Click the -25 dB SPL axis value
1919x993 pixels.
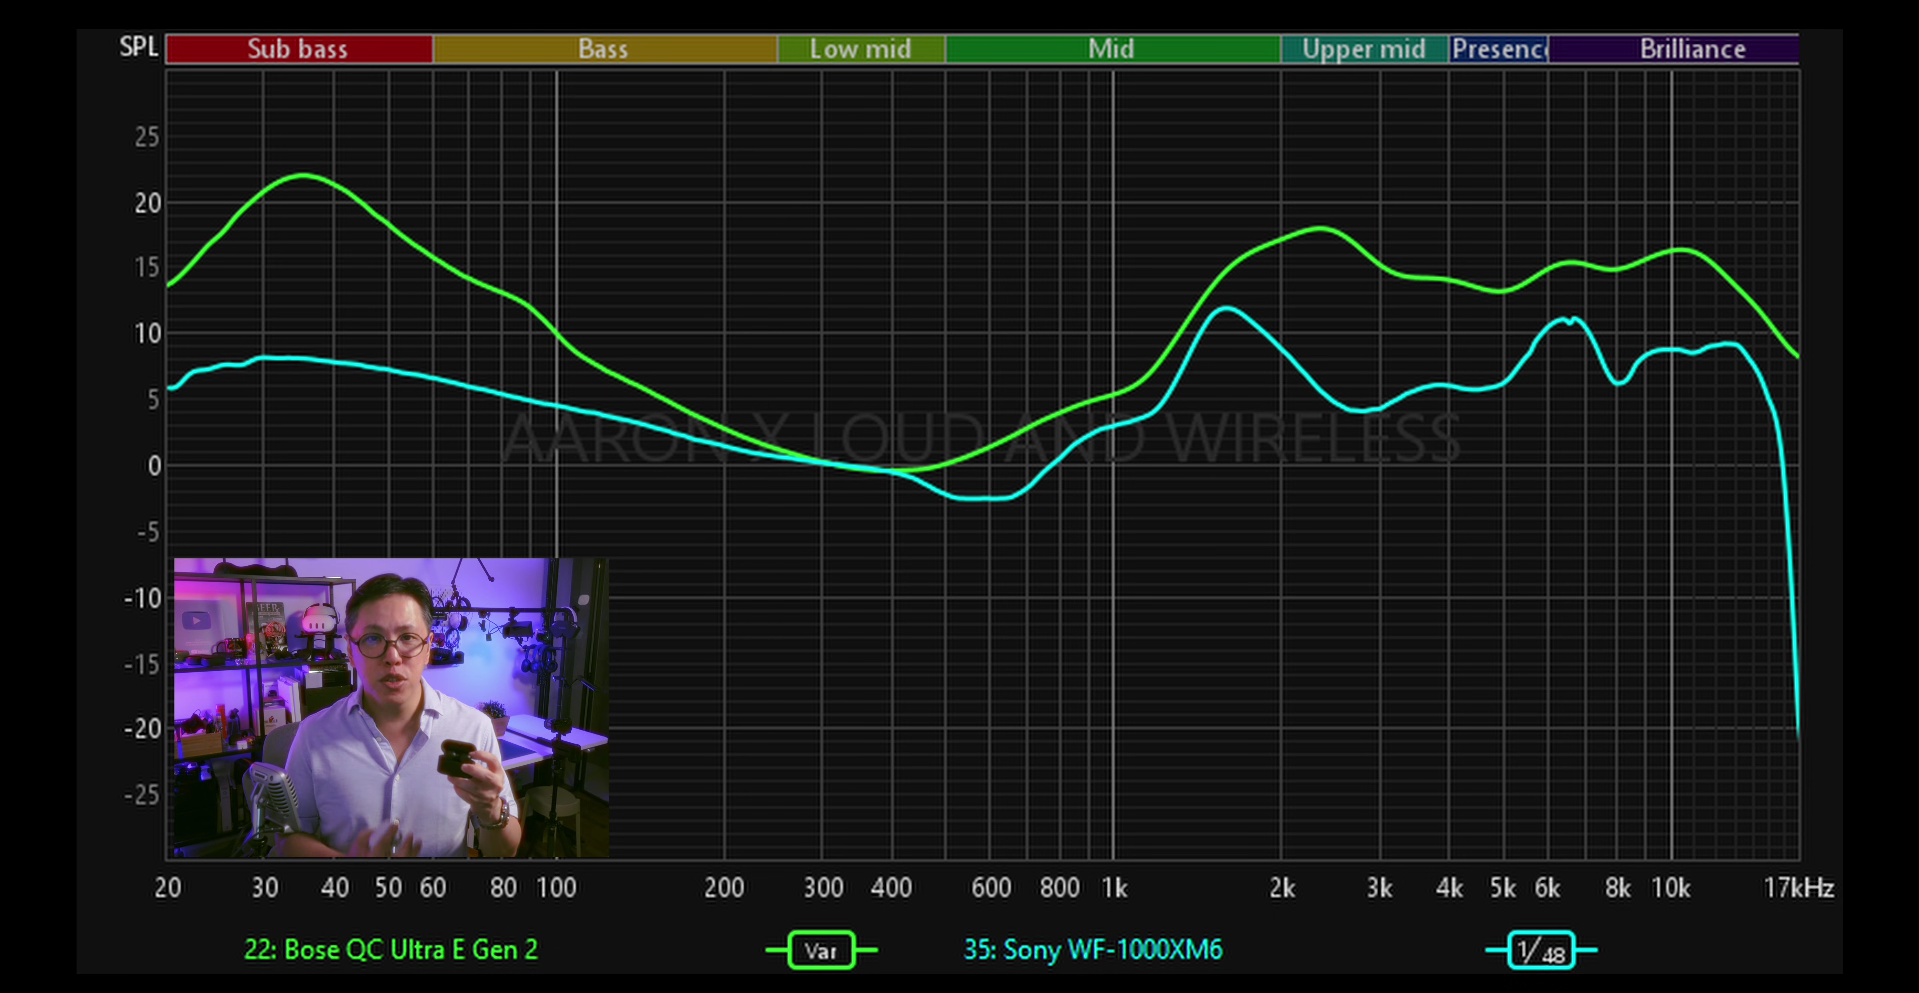142,795
